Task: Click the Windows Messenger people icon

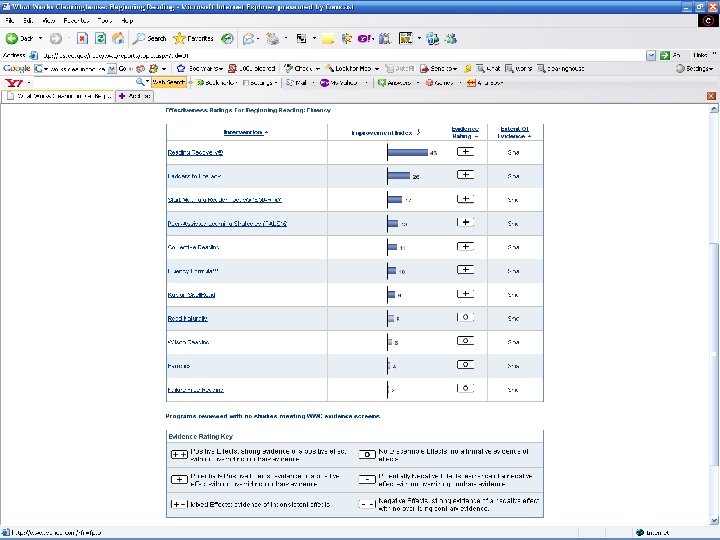Action: pyautogui.click(x=451, y=39)
